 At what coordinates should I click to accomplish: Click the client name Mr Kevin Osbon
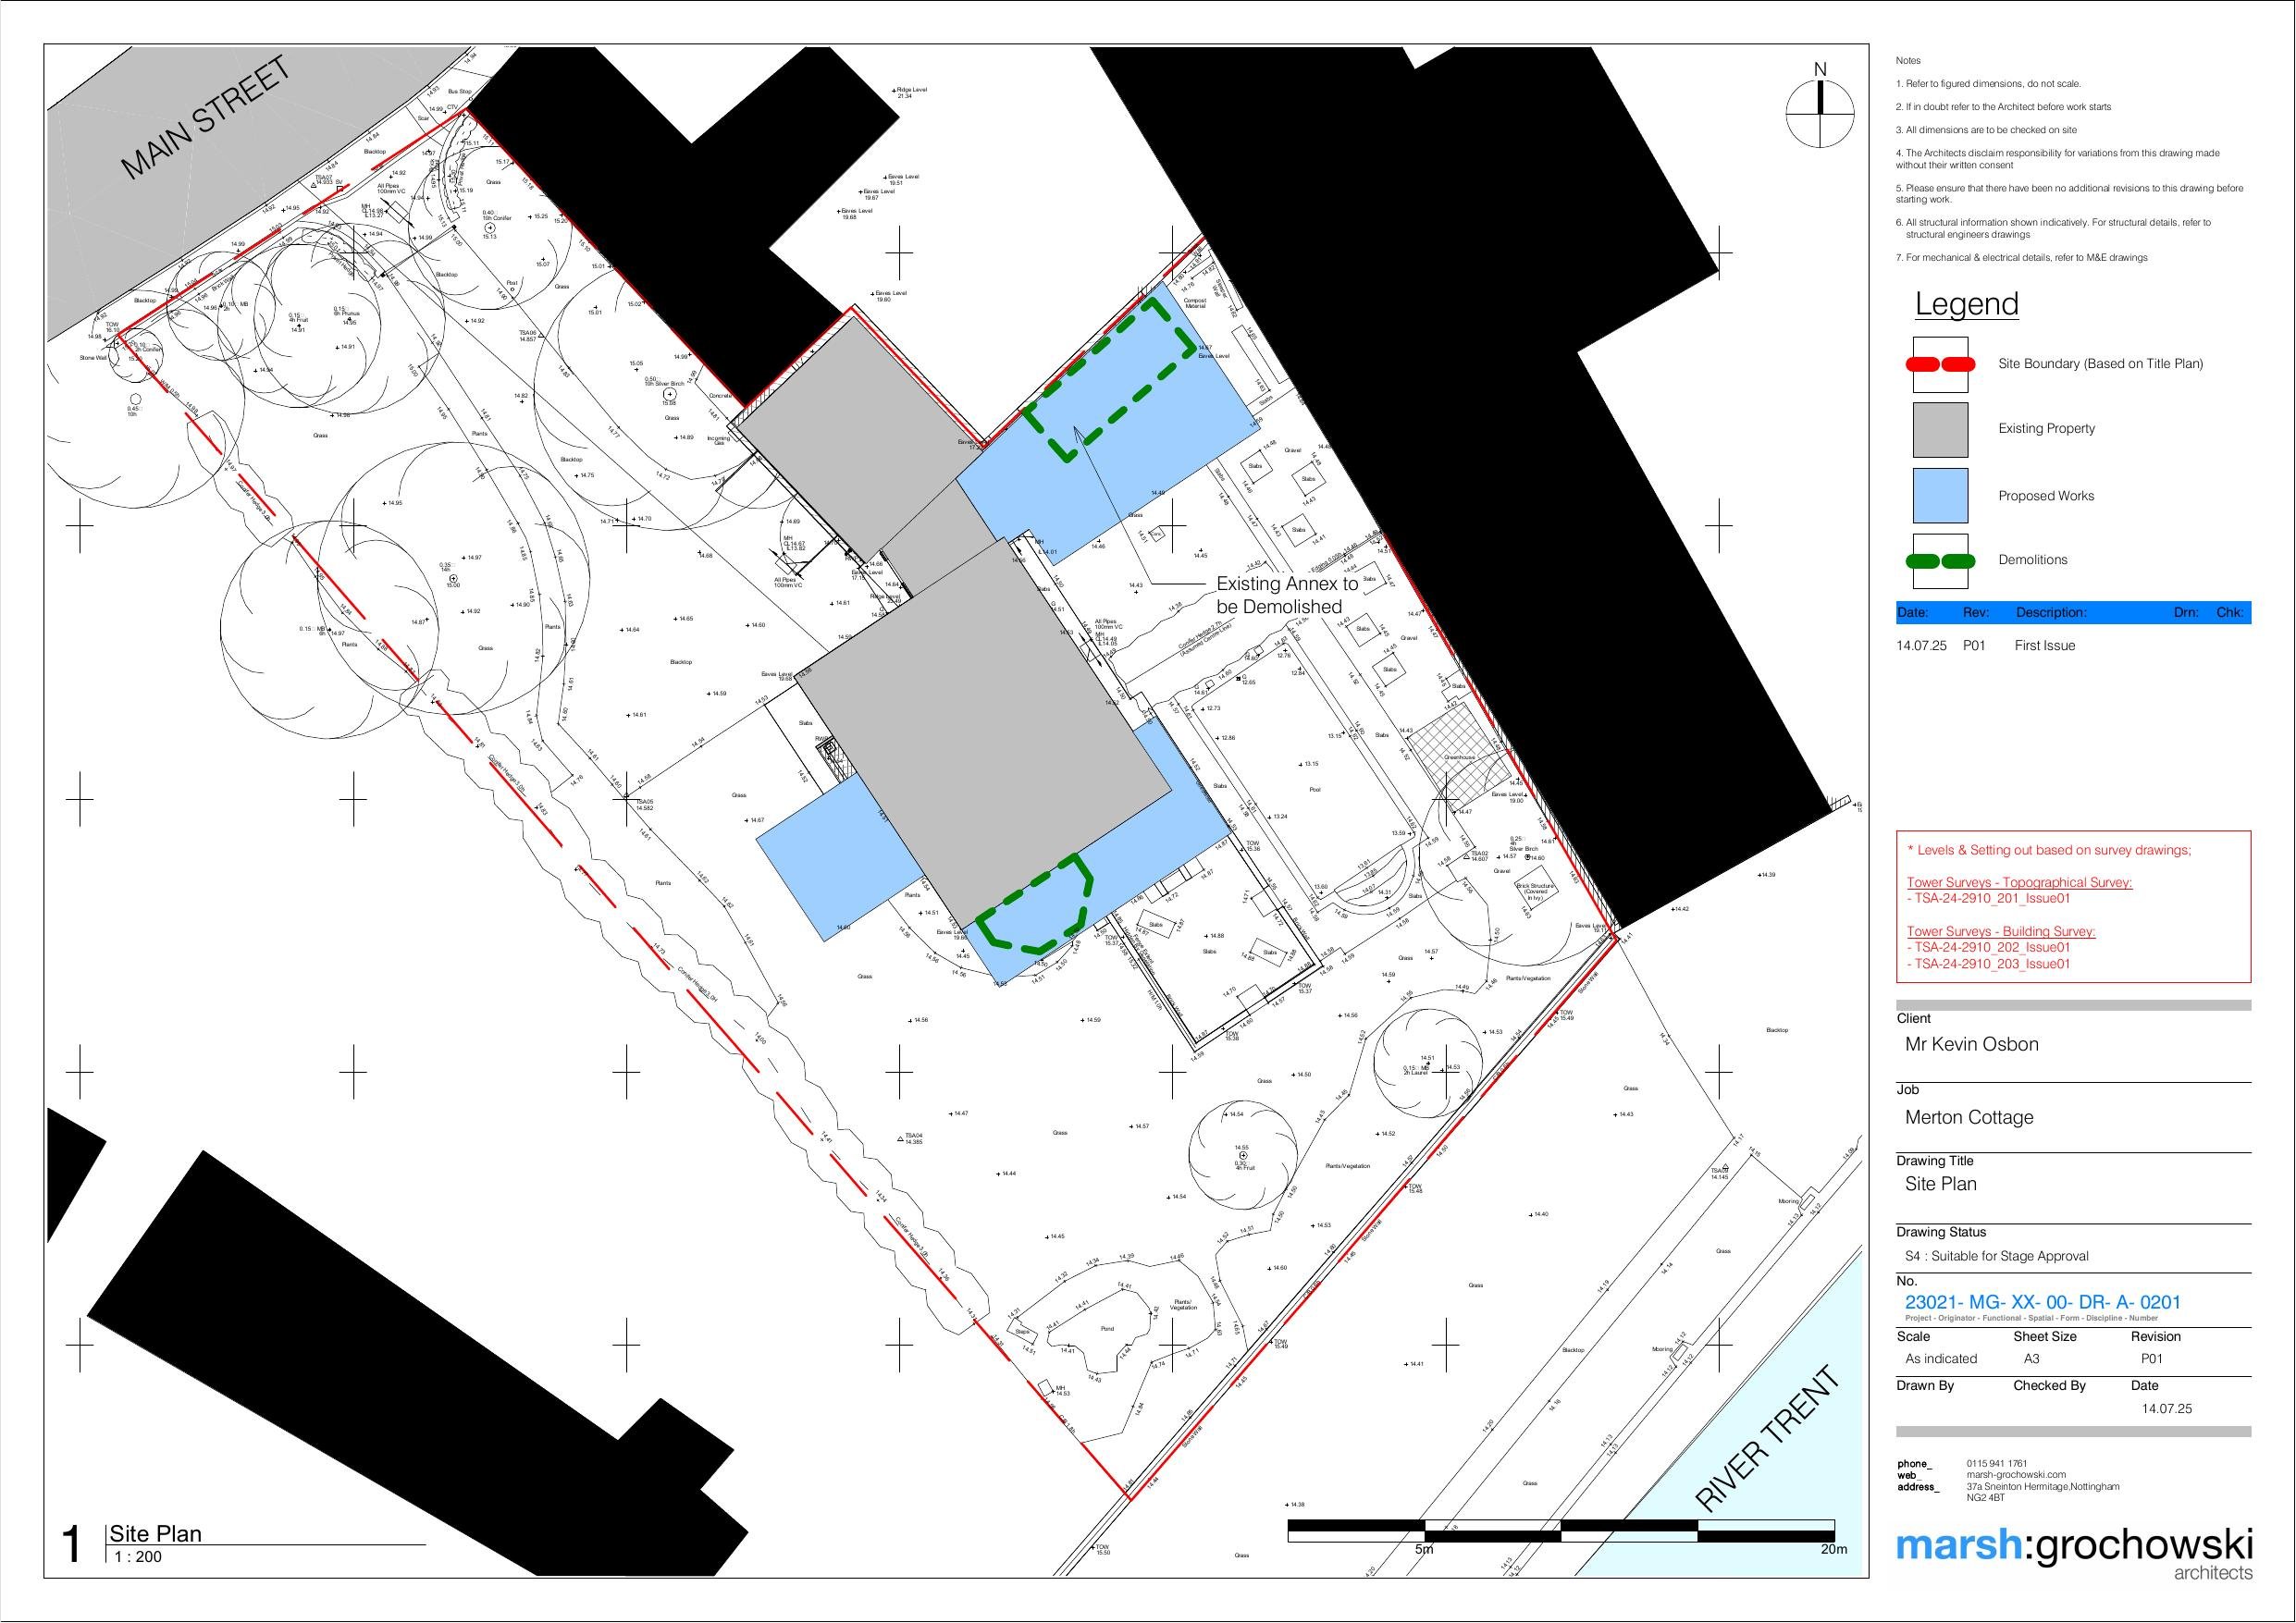click(1971, 1044)
